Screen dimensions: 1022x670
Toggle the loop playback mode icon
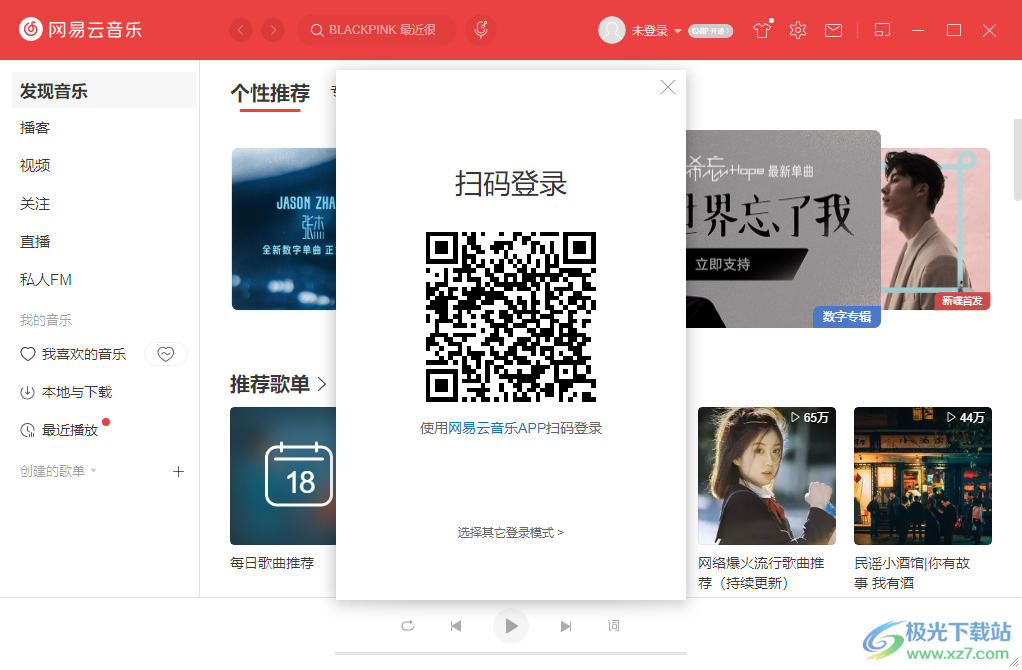pyautogui.click(x=407, y=626)
